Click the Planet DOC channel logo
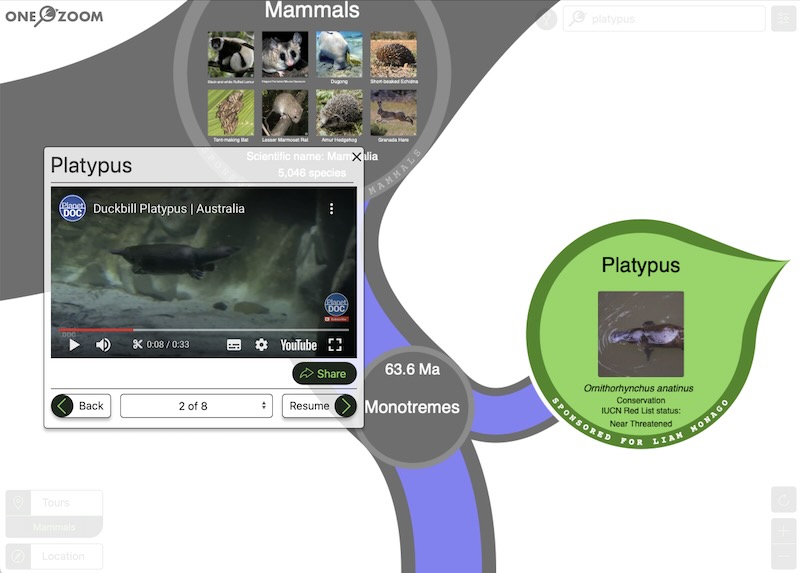 (x=72, y=209)
